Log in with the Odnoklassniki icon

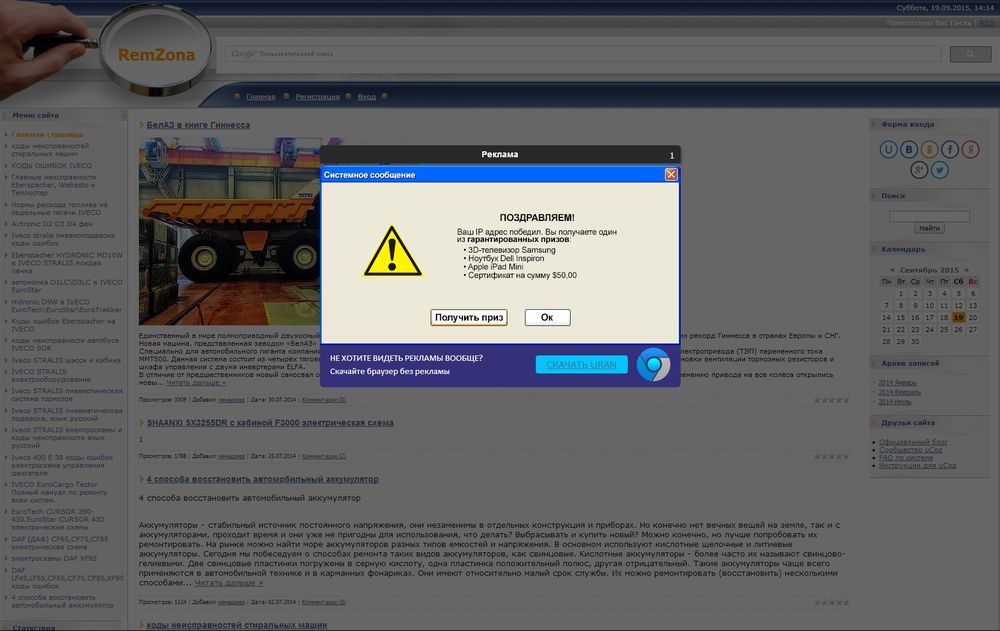pyautogui.click(x=929, y=149)
